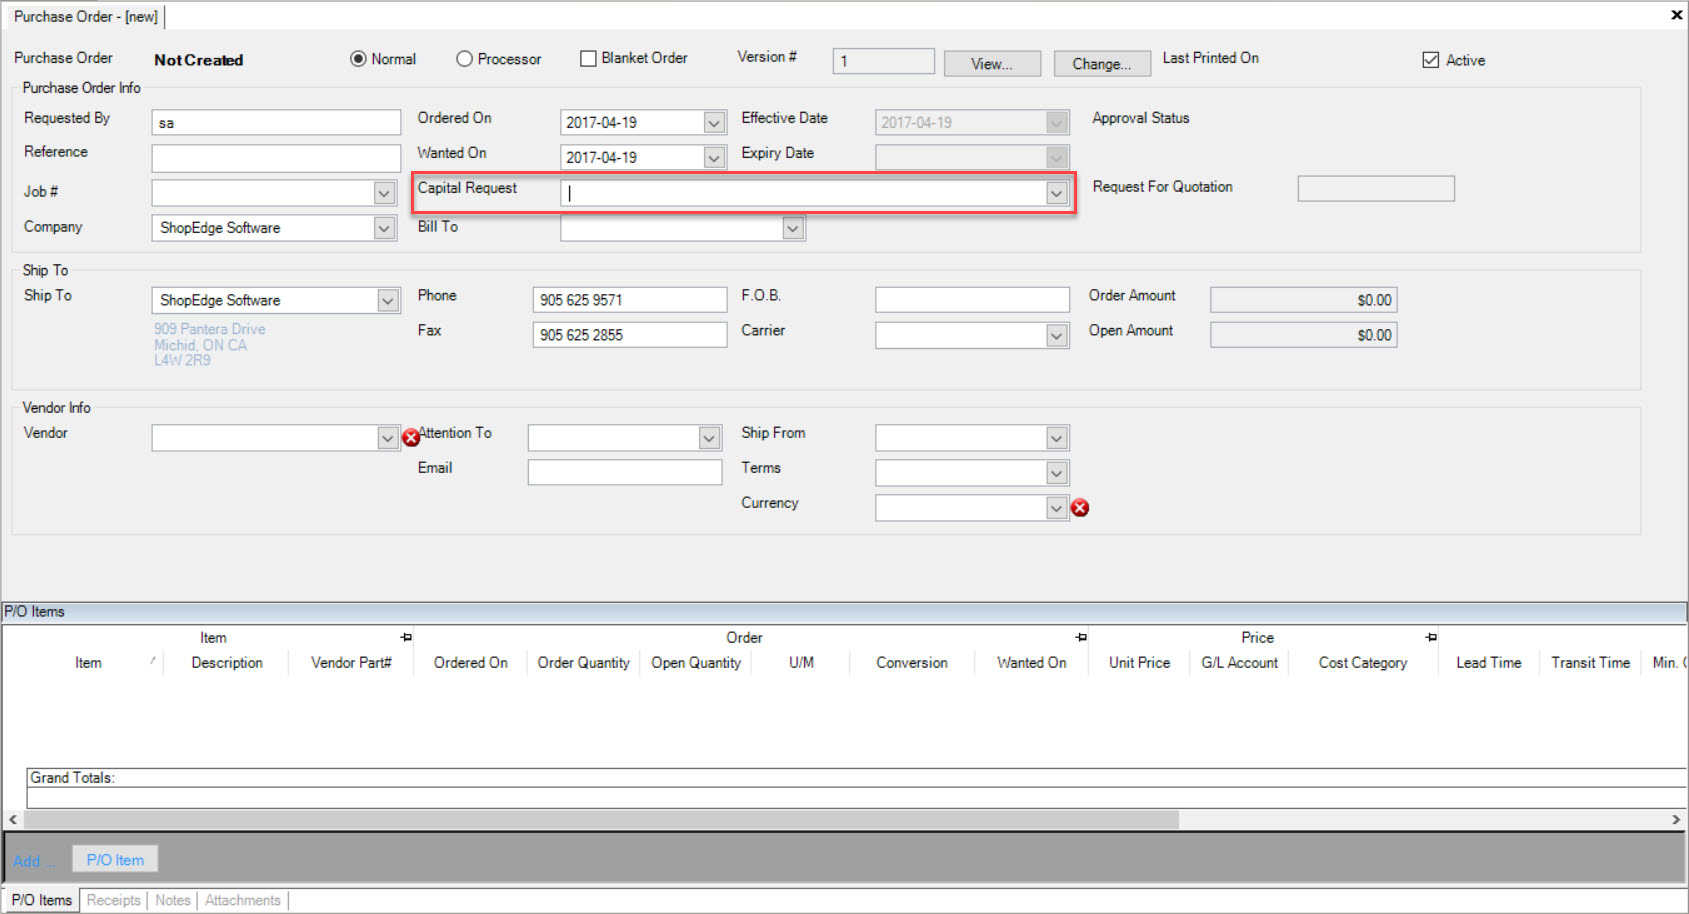Open the Ship To dropdown
Screen dimensions: 1689x914
pyautogui.click(x=388, y=300)
